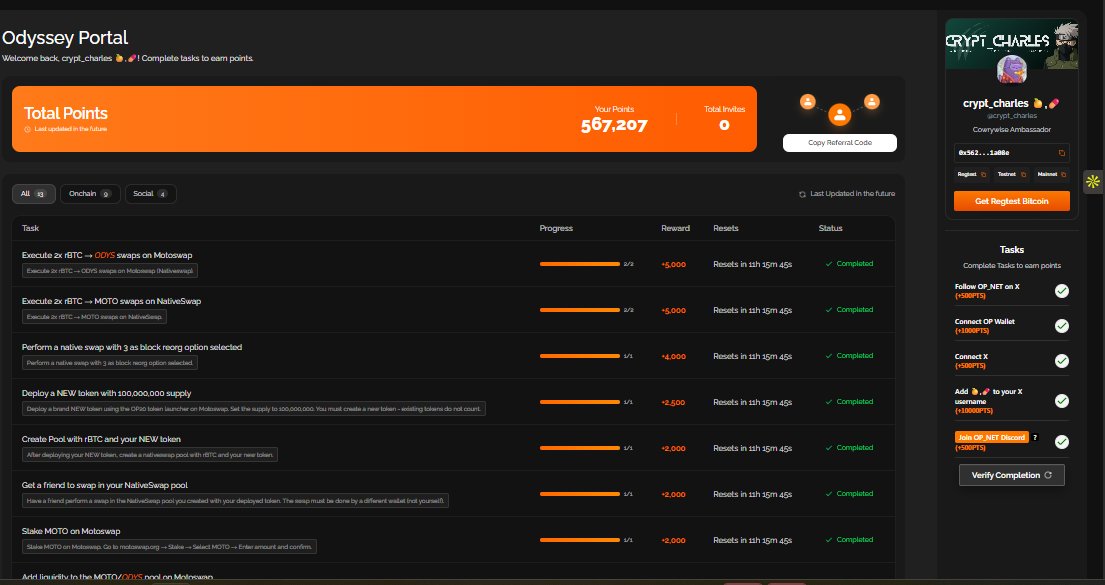Click the profile banner image
The width and height of the screenshot is (1105, 585).
tap(1011, 44)
